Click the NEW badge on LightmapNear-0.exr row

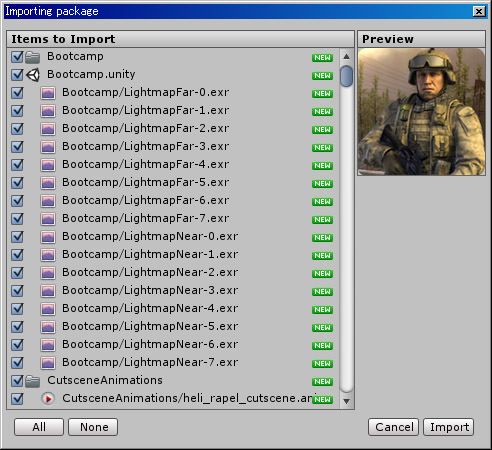click(322, 238)
